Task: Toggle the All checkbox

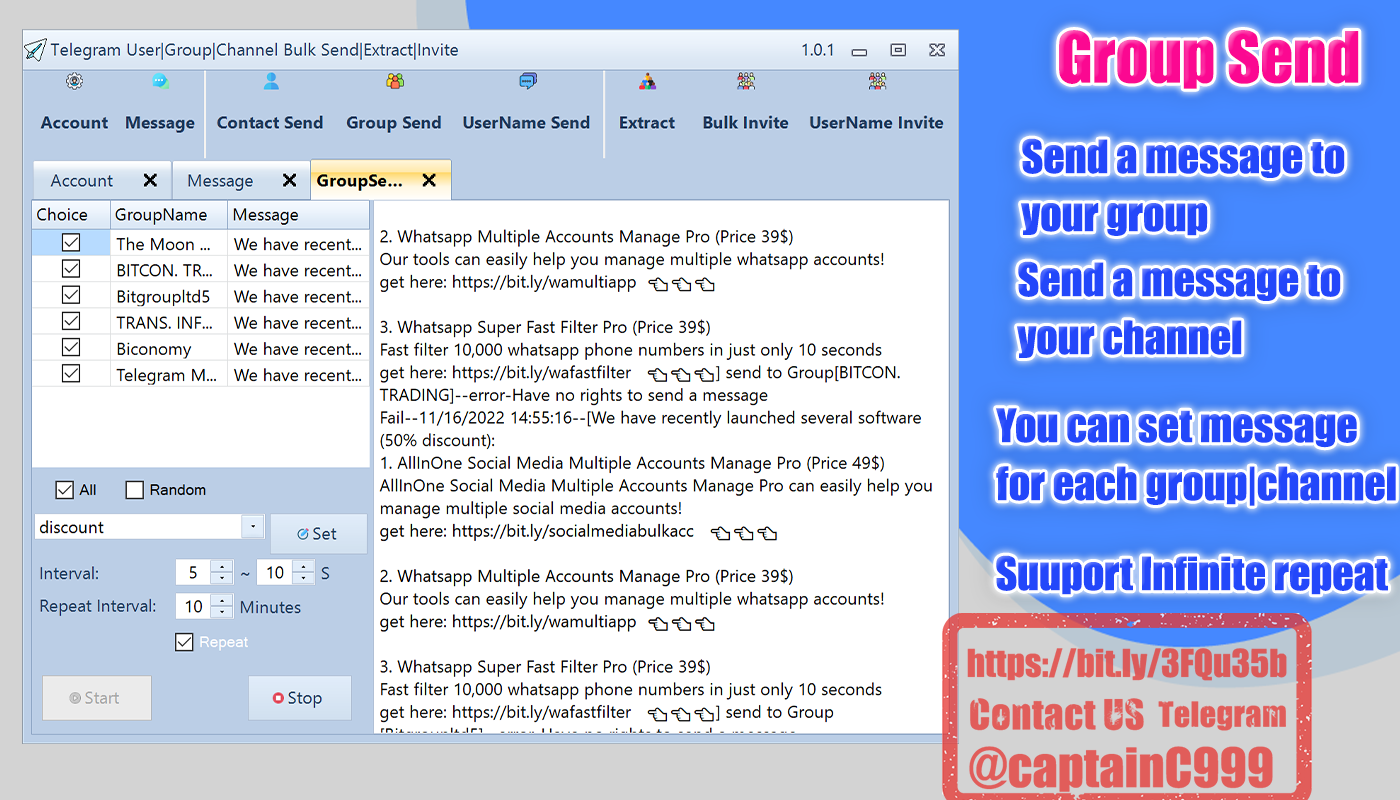Action: tap(65, 490)
